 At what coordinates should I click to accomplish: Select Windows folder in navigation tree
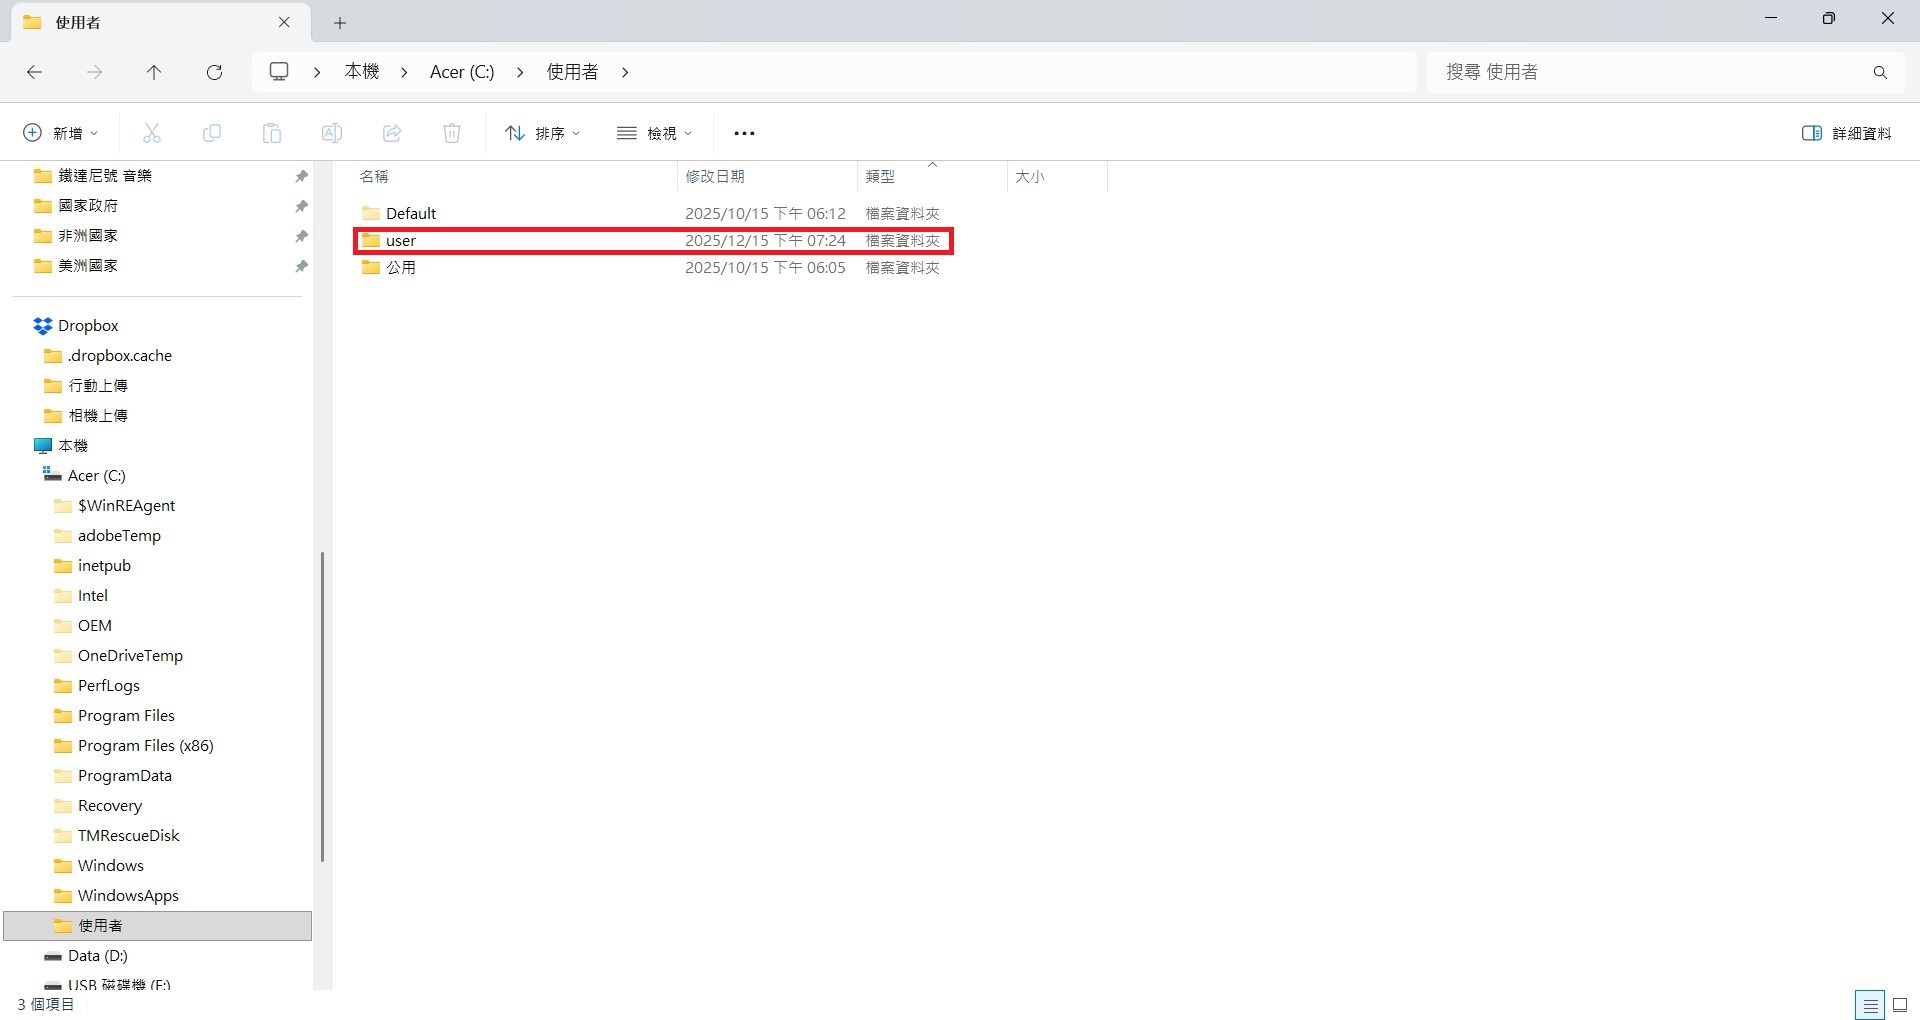tap(111, 865)
